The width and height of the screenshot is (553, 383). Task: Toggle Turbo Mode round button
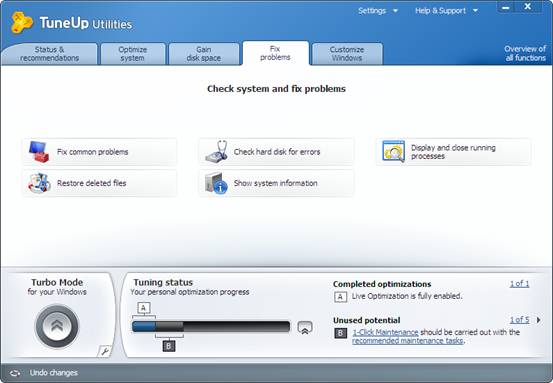(57, 326)
